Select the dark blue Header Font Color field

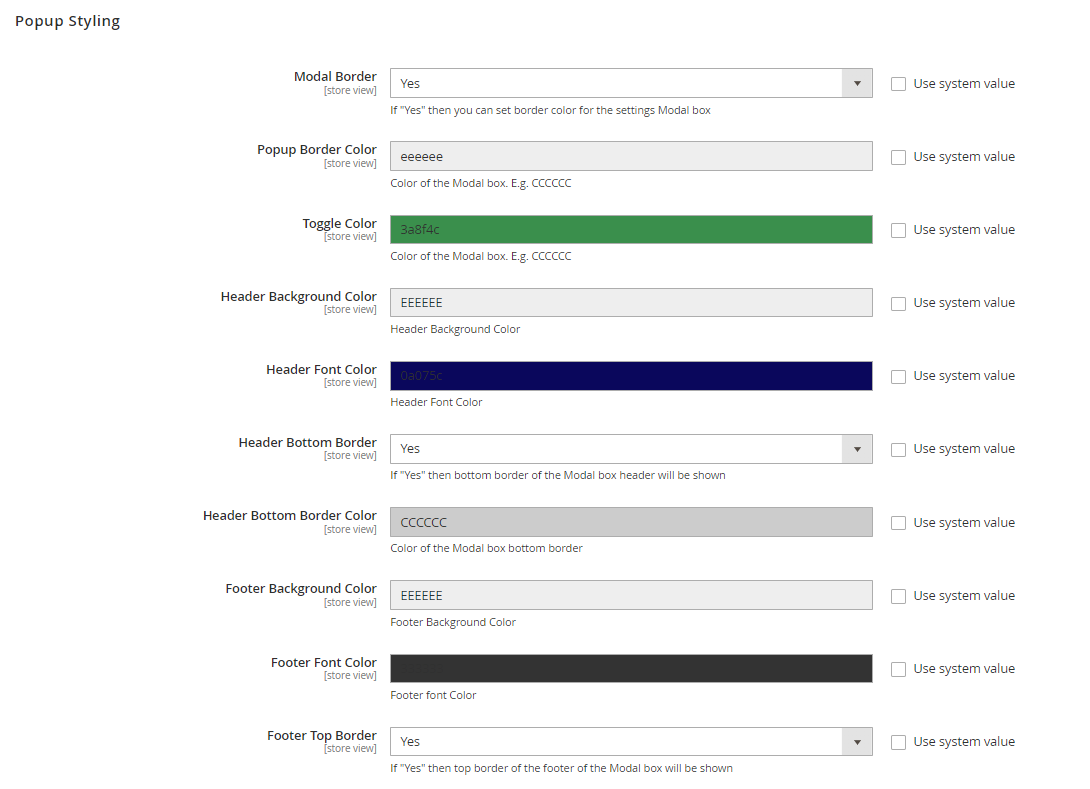[x=630, y=376]
